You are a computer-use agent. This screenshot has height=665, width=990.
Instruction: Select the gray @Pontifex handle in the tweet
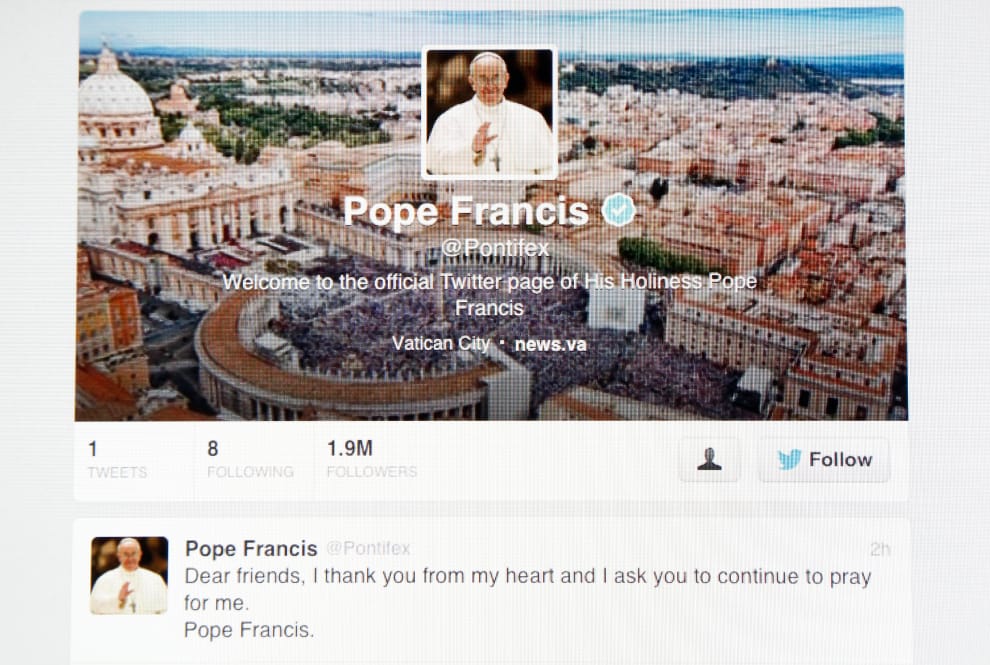click(x=368, y=548)
